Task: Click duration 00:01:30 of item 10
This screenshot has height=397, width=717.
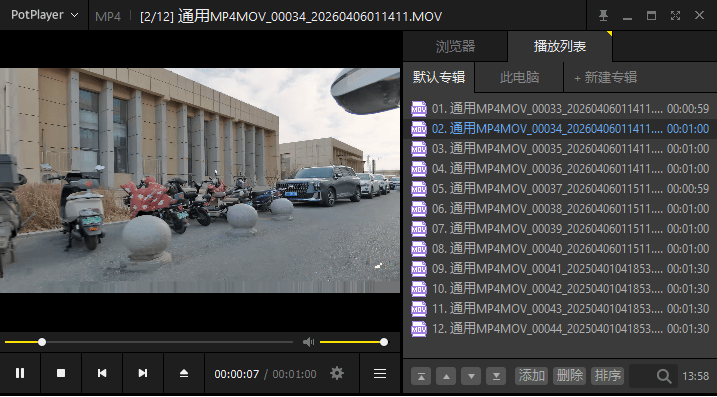Action: point(688,289)
